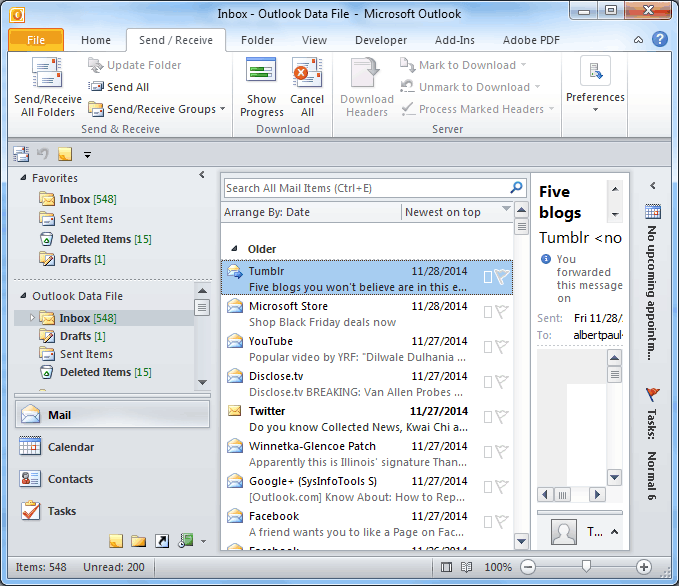Click the search magnifier icon
The image size is (679, 586).
tap(516, 188)
